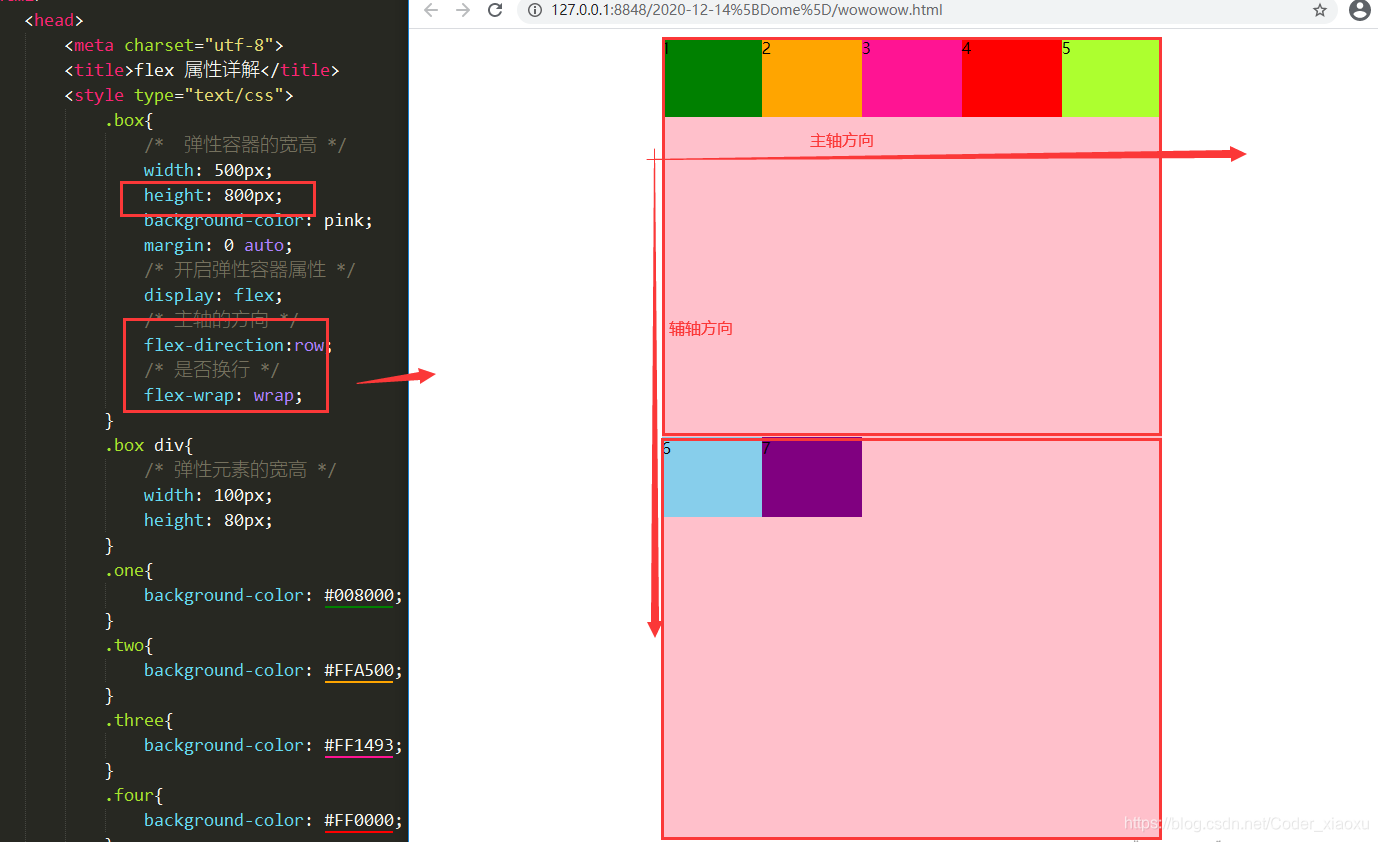
Task: Bookmark this page with the star
Action: point(1320,10)
